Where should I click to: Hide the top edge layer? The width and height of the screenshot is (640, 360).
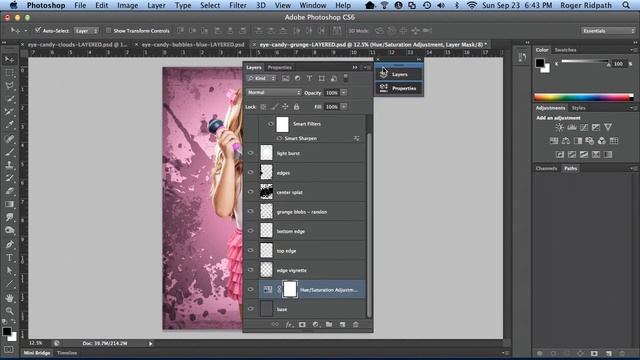point(251,251)
